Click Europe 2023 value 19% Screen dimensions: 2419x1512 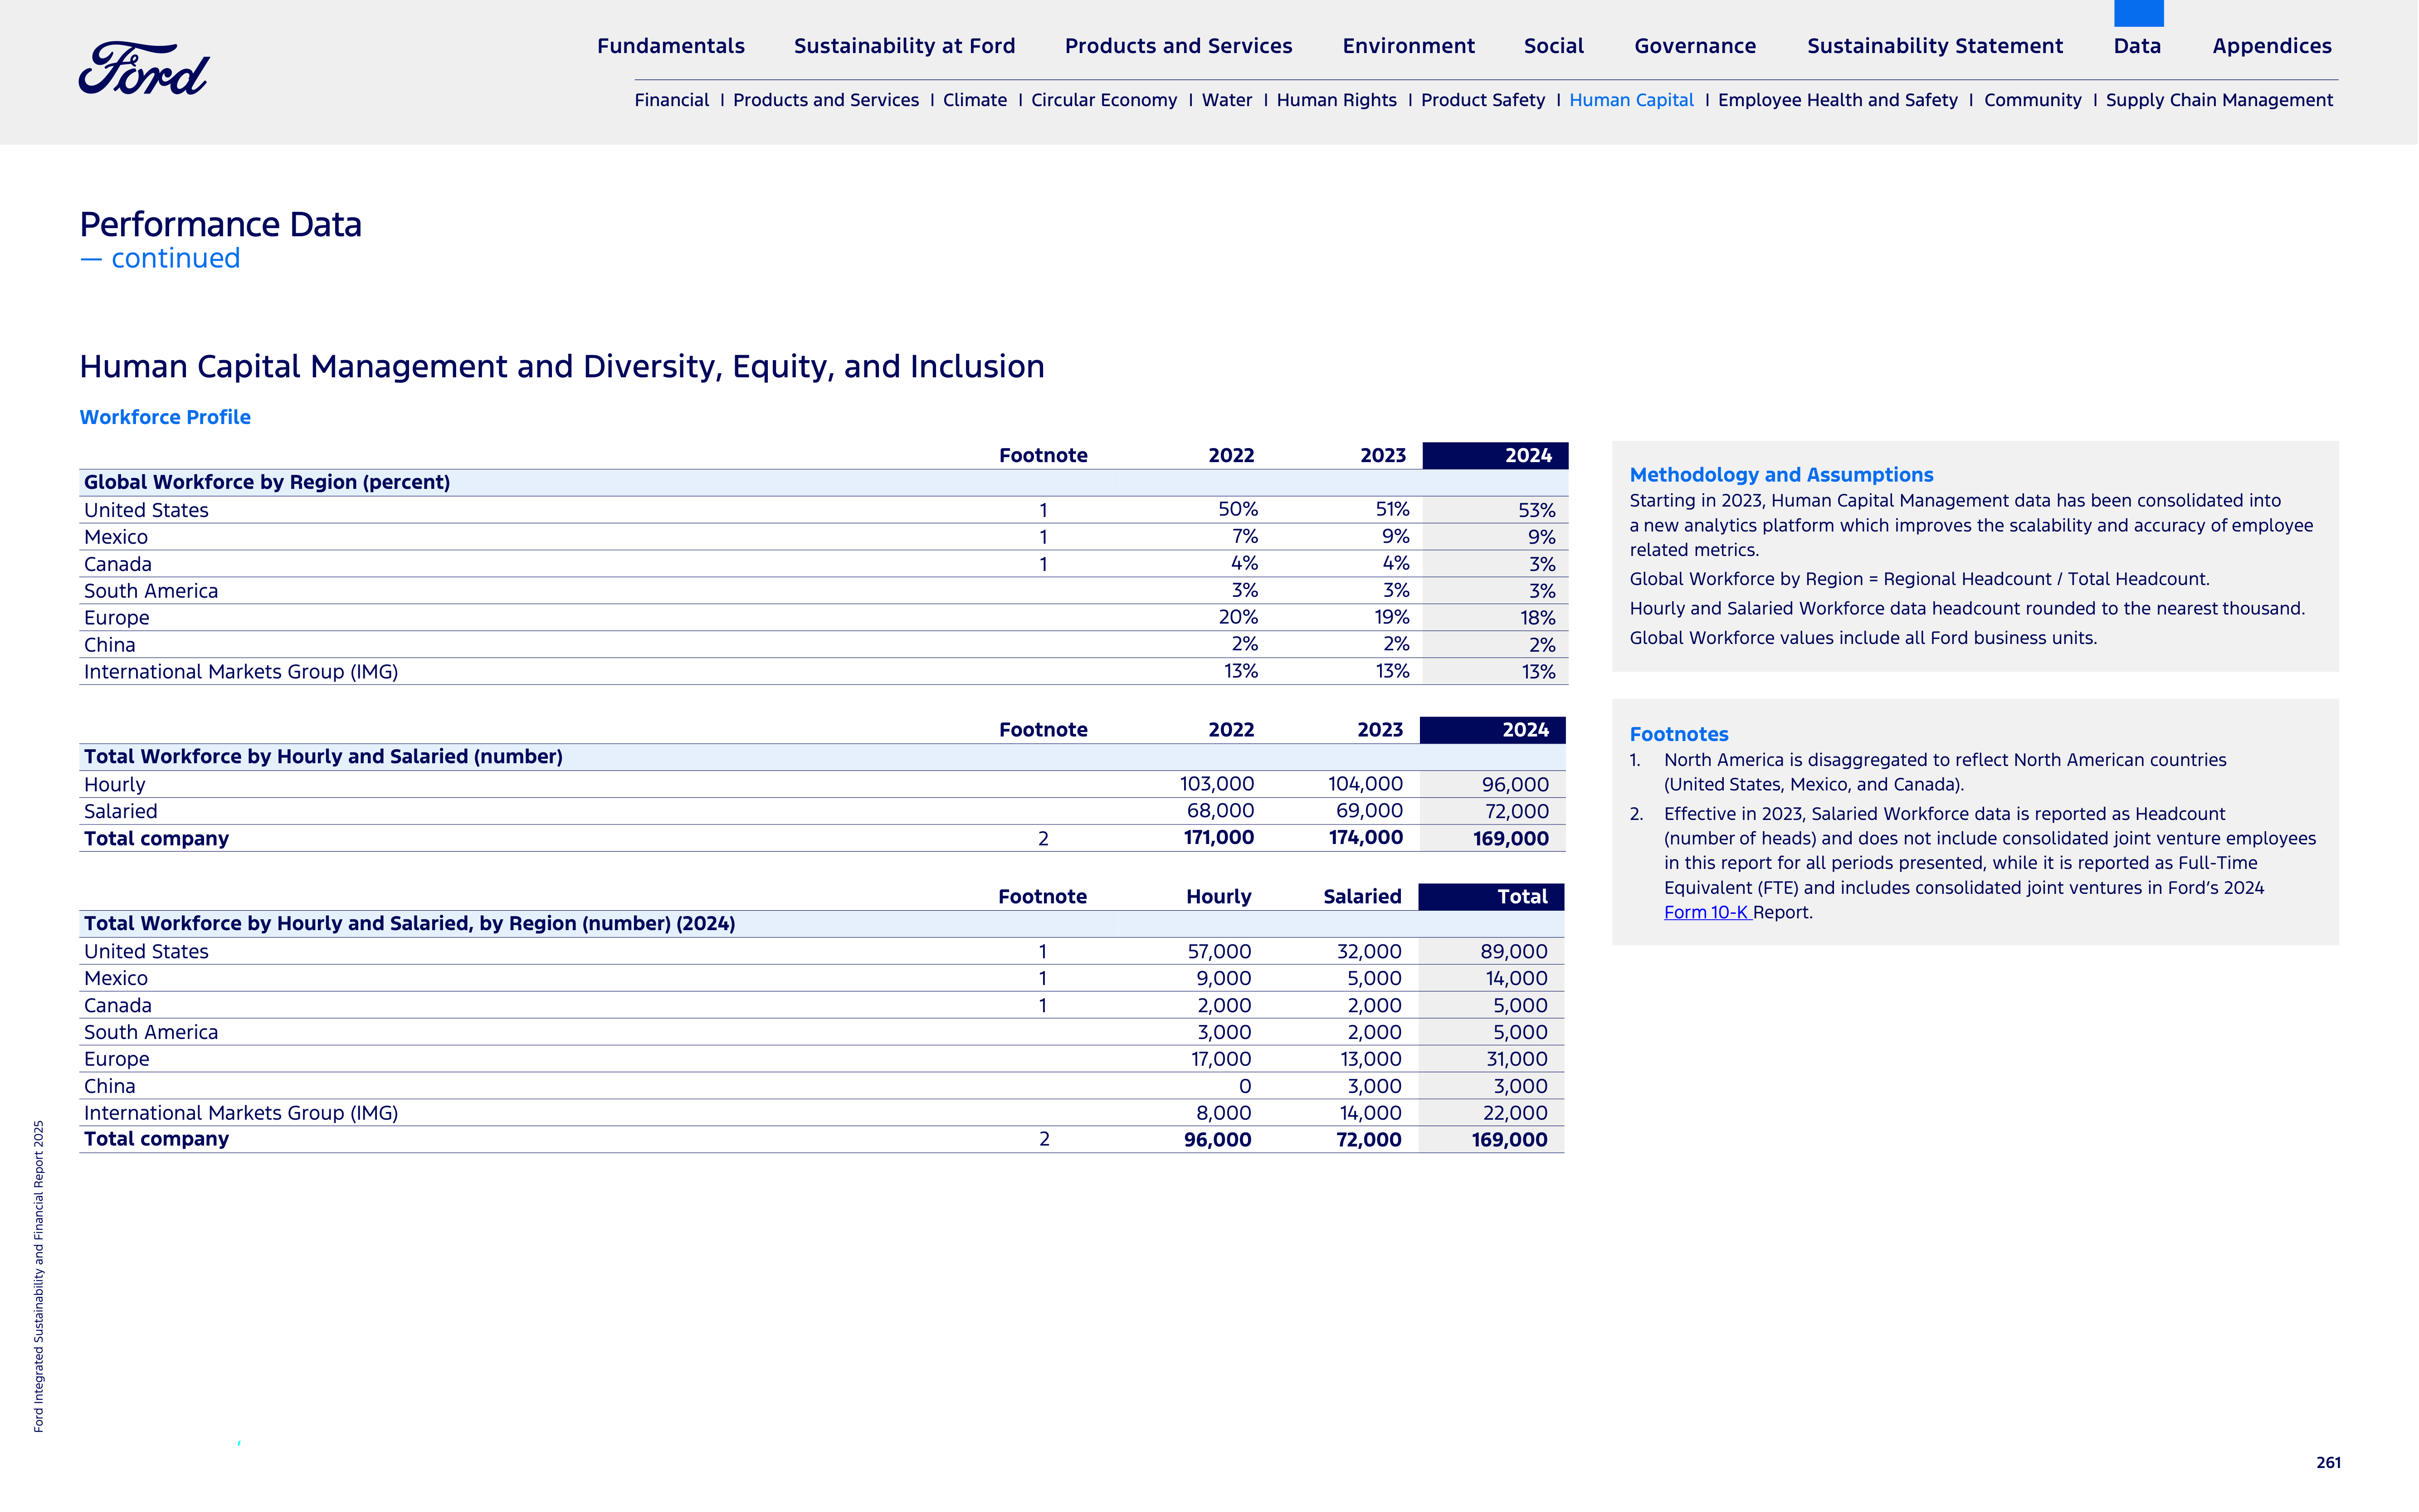(1391, 618)
